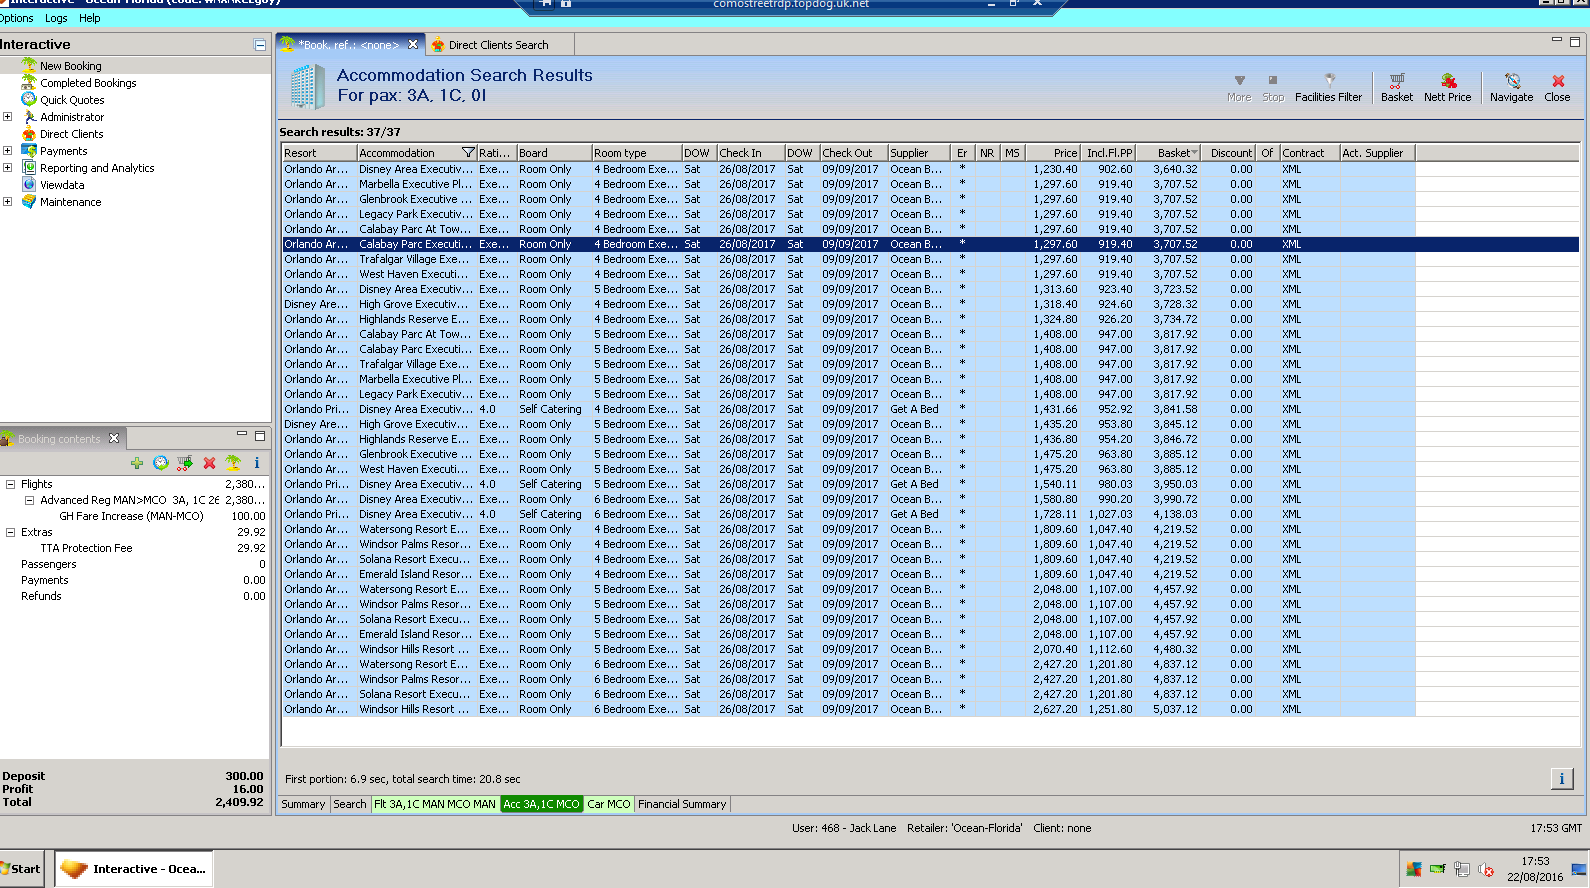
Task: Open the Help menu
Action: 89,18
